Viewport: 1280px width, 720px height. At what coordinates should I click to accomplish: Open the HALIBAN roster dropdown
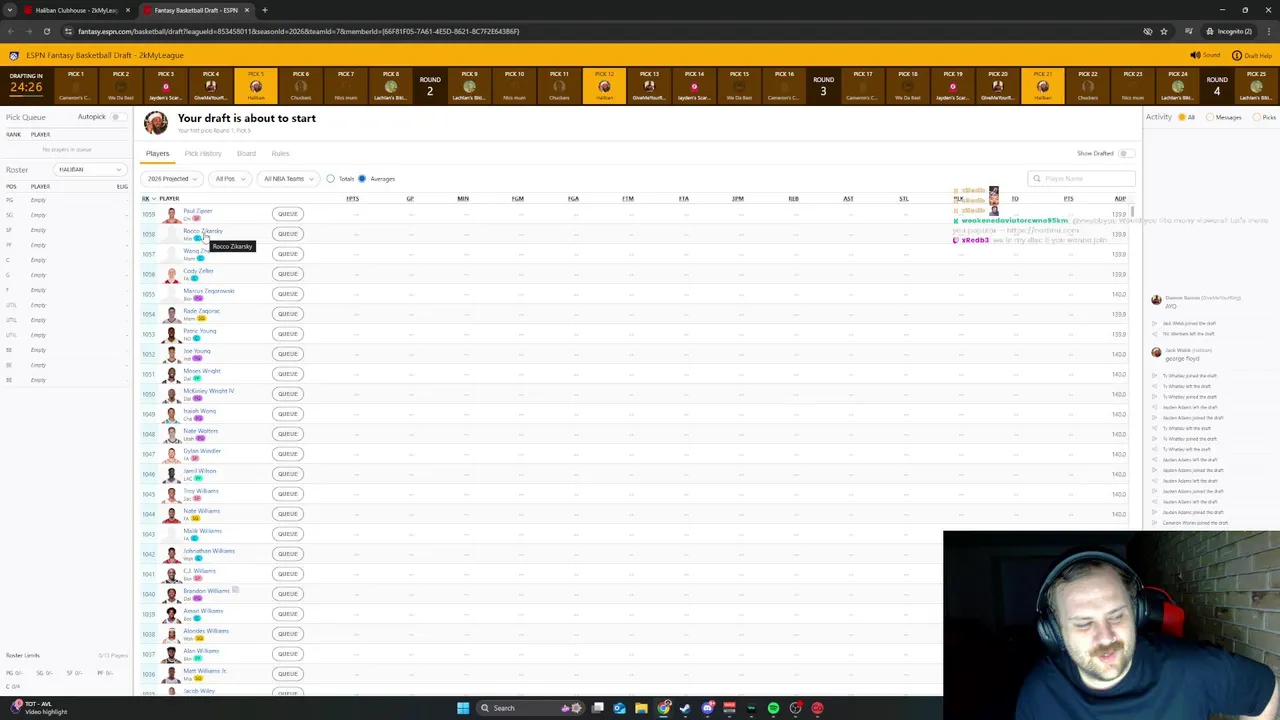[x=88, y=169]
